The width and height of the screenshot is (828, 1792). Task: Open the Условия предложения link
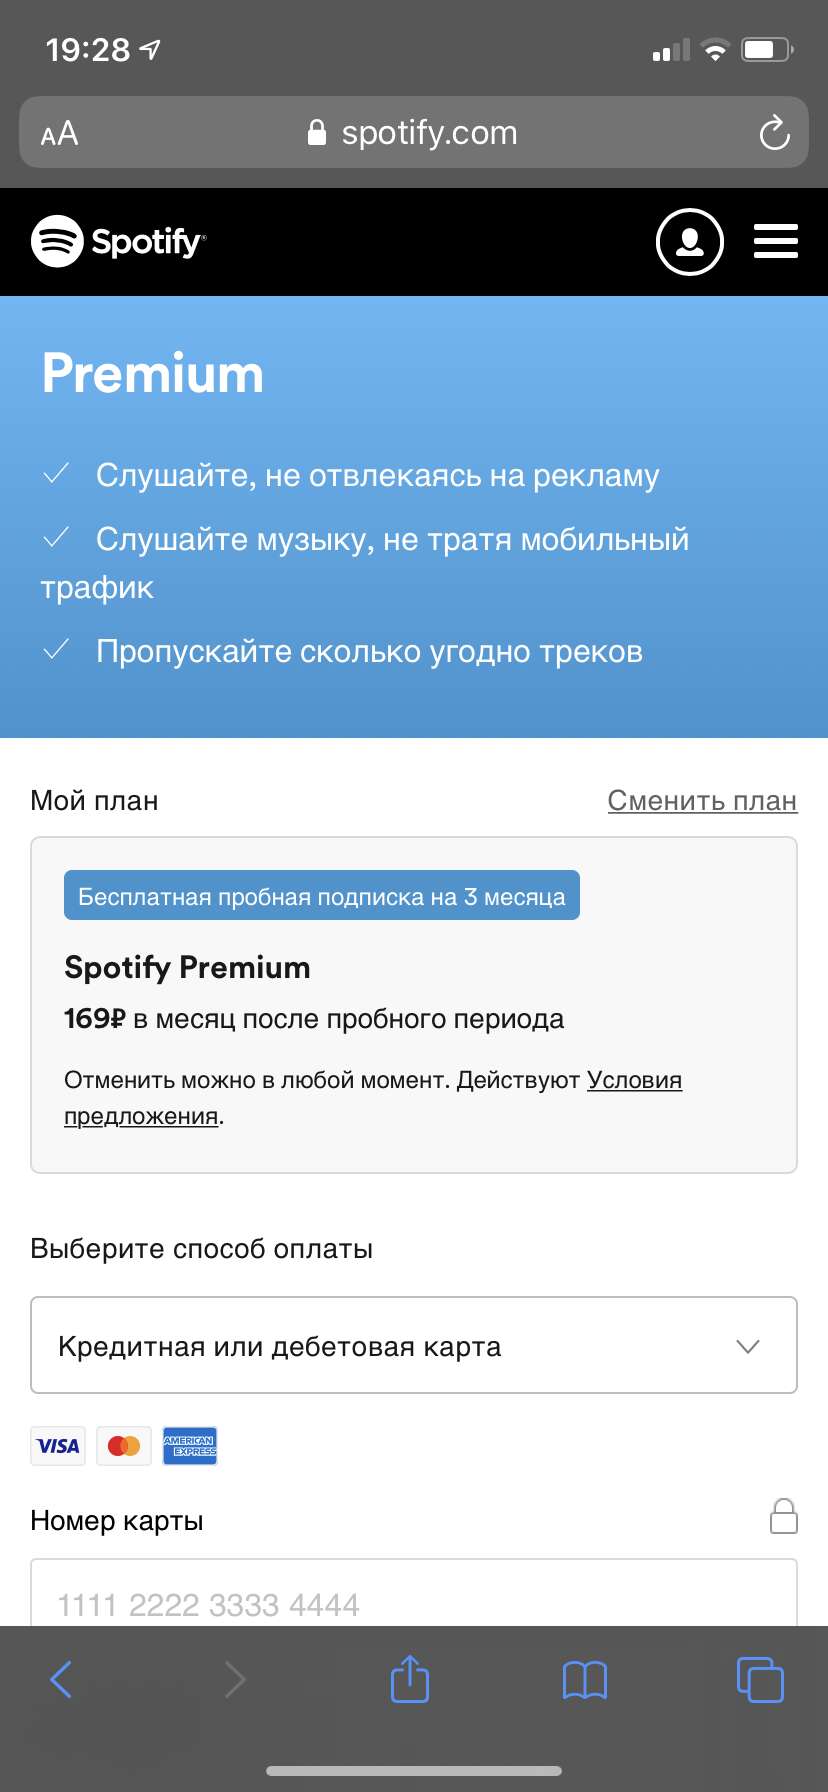pos(373,1098)
